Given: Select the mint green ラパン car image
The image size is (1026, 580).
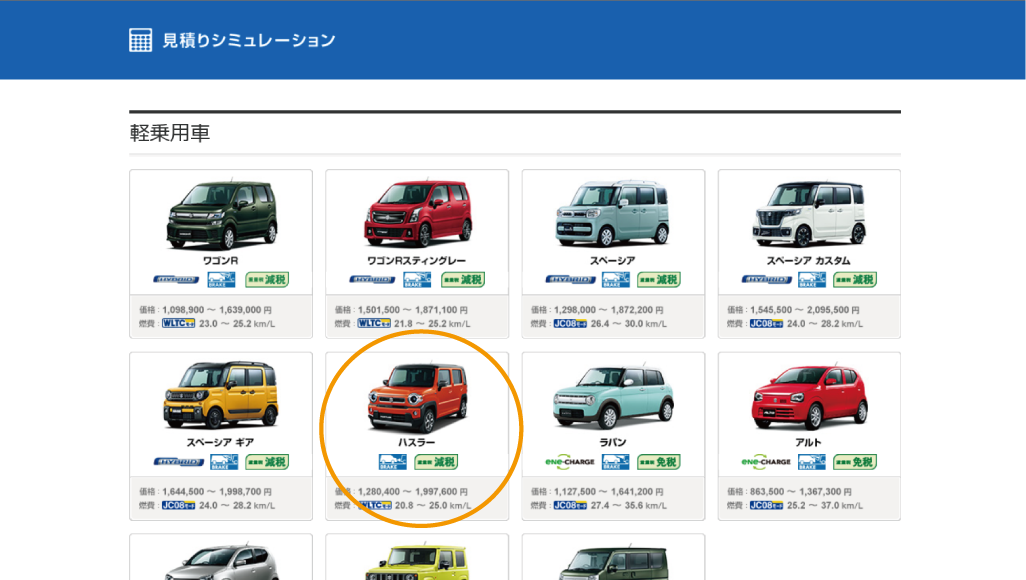Looking at the screenshot, I should (613, 397).
